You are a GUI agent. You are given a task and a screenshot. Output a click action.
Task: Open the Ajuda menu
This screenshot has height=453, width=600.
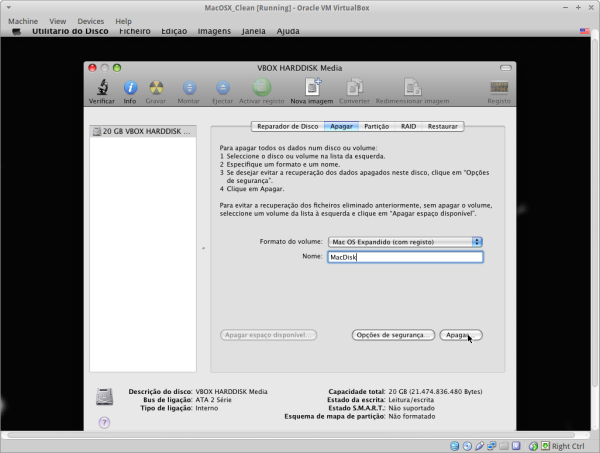click(x=288, y=31)
